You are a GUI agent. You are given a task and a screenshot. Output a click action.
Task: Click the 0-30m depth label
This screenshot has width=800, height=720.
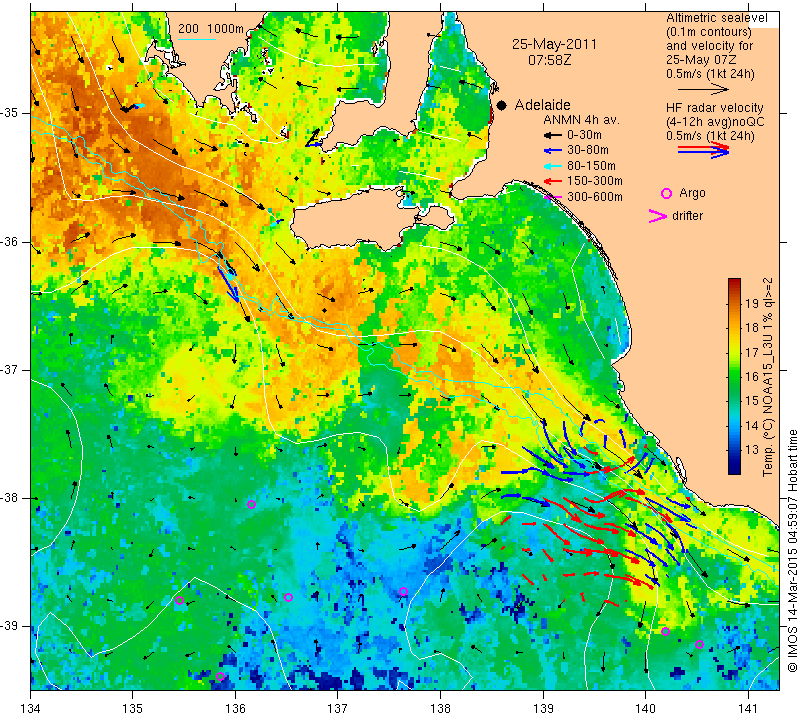coord(585,135)
